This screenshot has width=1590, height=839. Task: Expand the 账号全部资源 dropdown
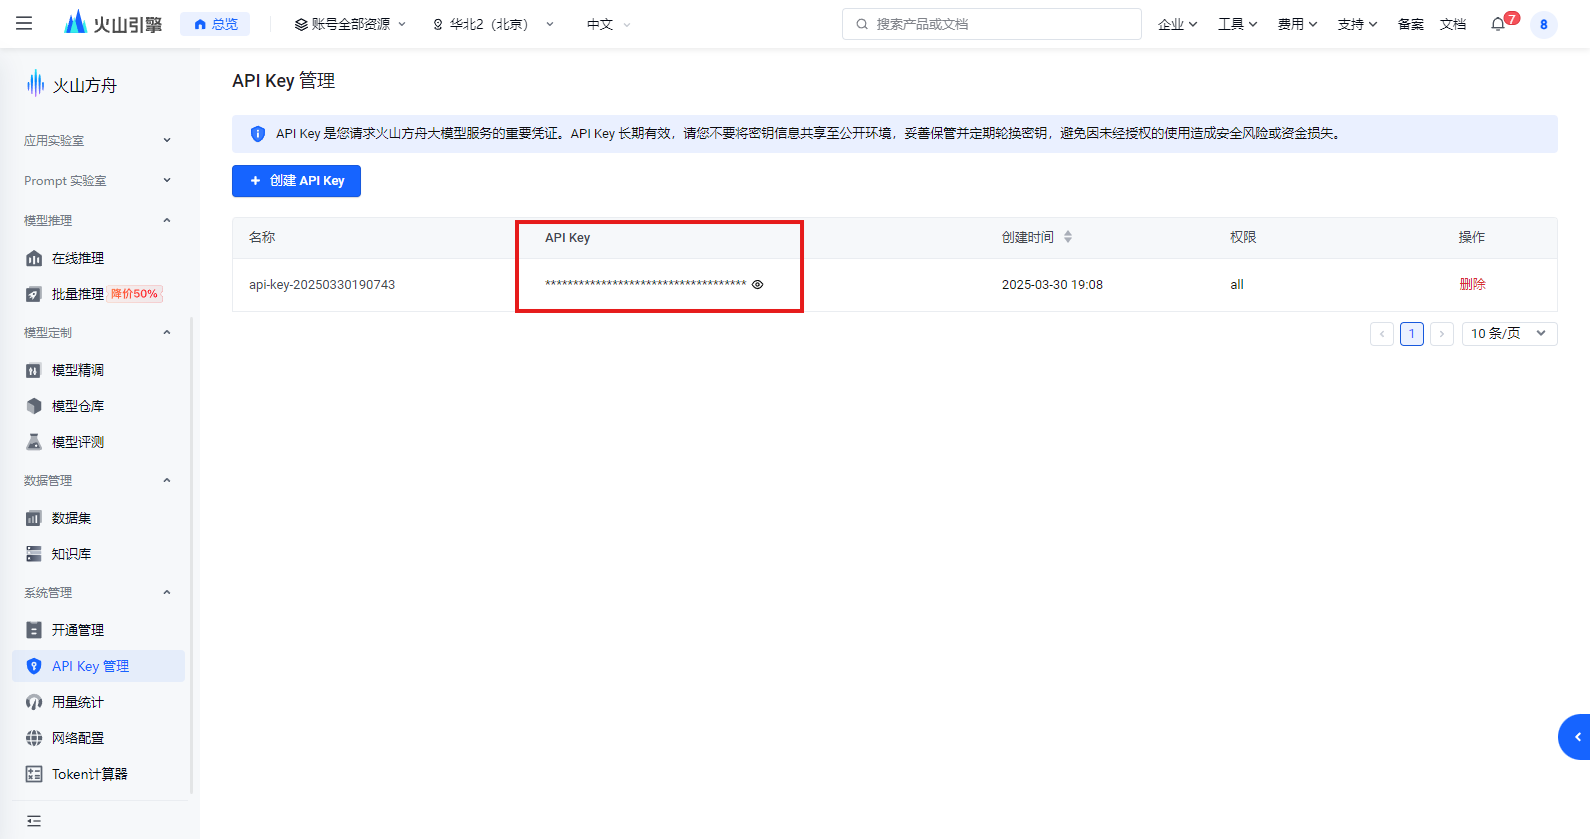350,24
